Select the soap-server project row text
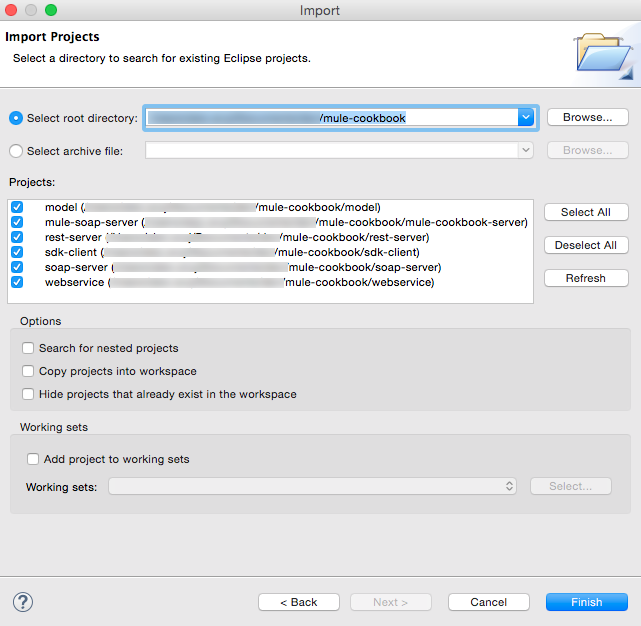The width and height of the screenshot is (641, 626). pos(243,267)
